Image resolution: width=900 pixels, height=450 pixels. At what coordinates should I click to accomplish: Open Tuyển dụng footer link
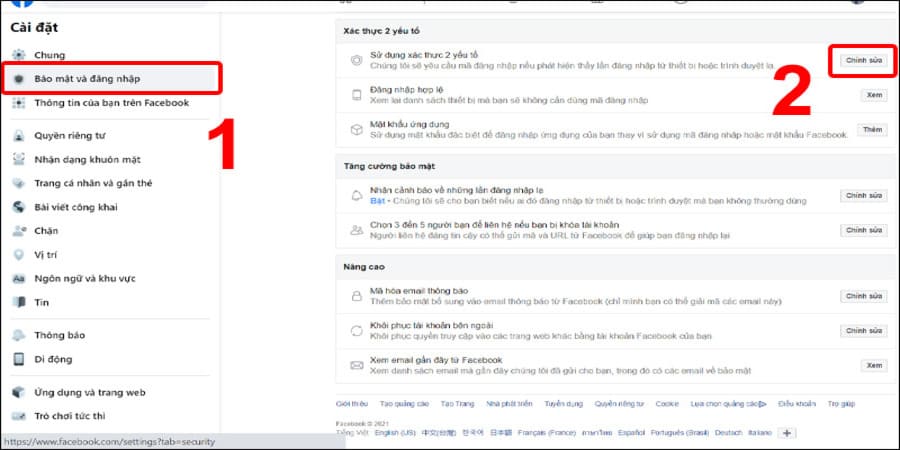click(563, 404)
